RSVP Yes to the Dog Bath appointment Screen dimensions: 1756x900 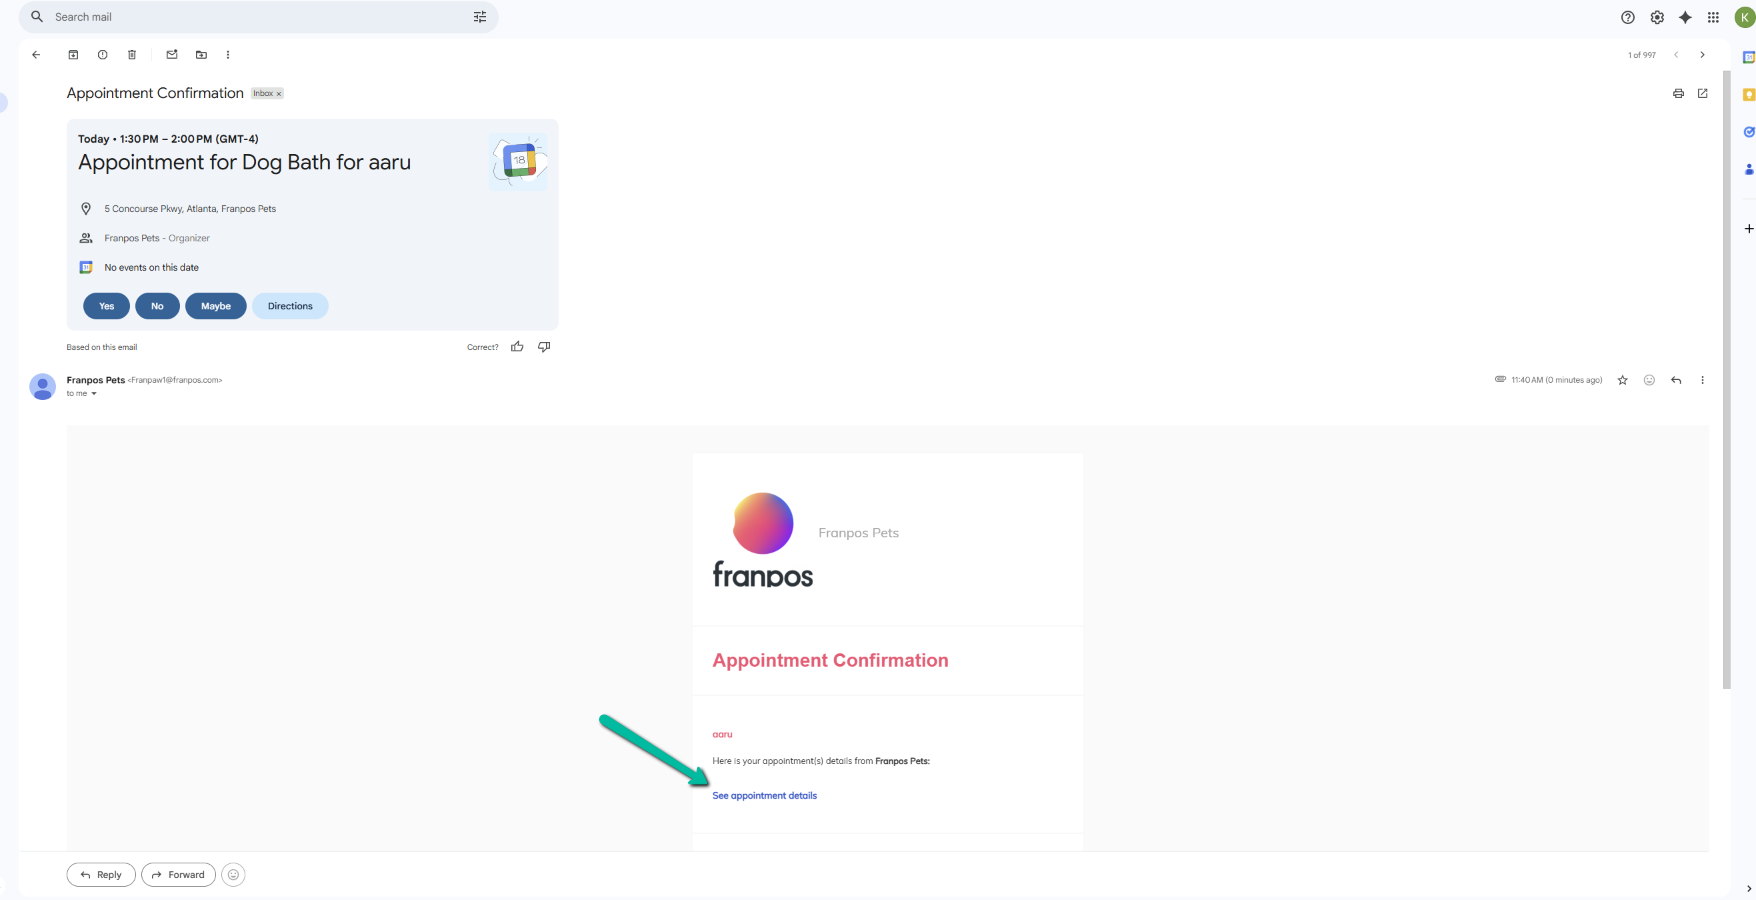tap(106, 306)
